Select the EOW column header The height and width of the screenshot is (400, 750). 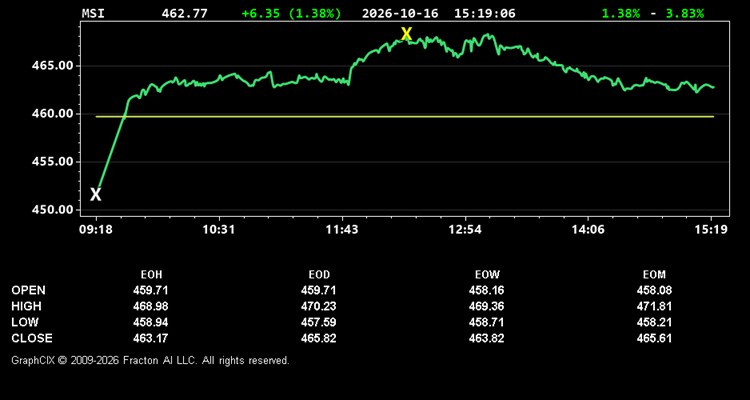[487, 275]
